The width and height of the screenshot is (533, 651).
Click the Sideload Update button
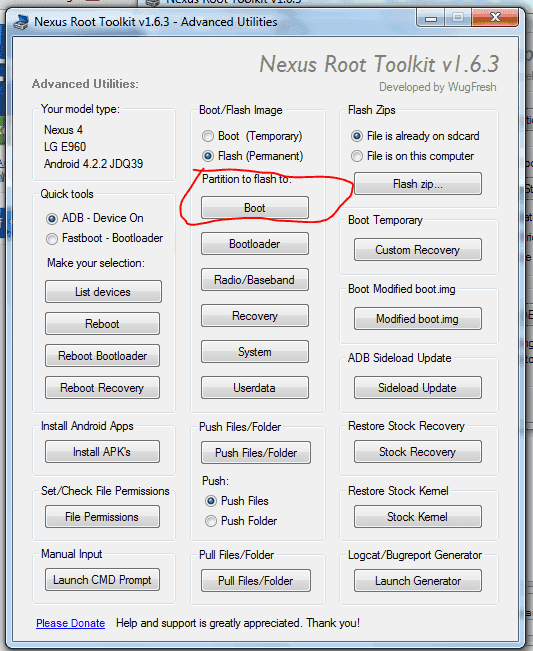click(418, 388)
